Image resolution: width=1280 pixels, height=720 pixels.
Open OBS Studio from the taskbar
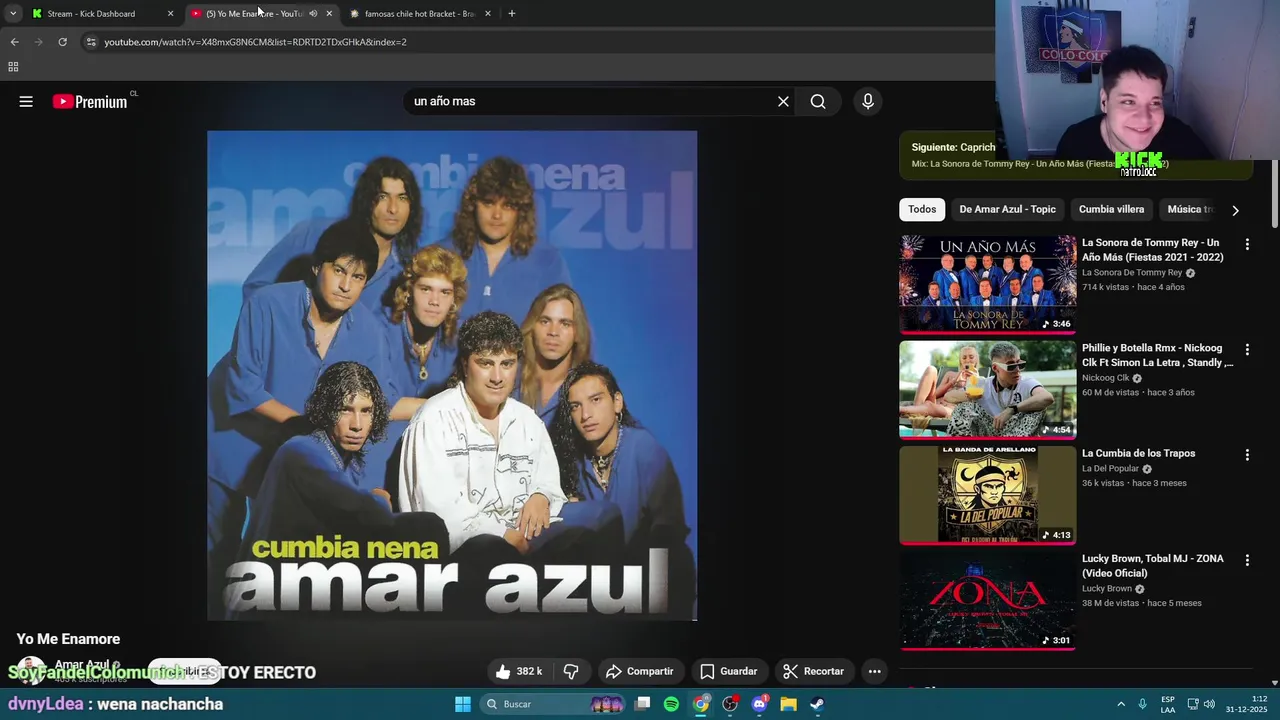point(730,704)
